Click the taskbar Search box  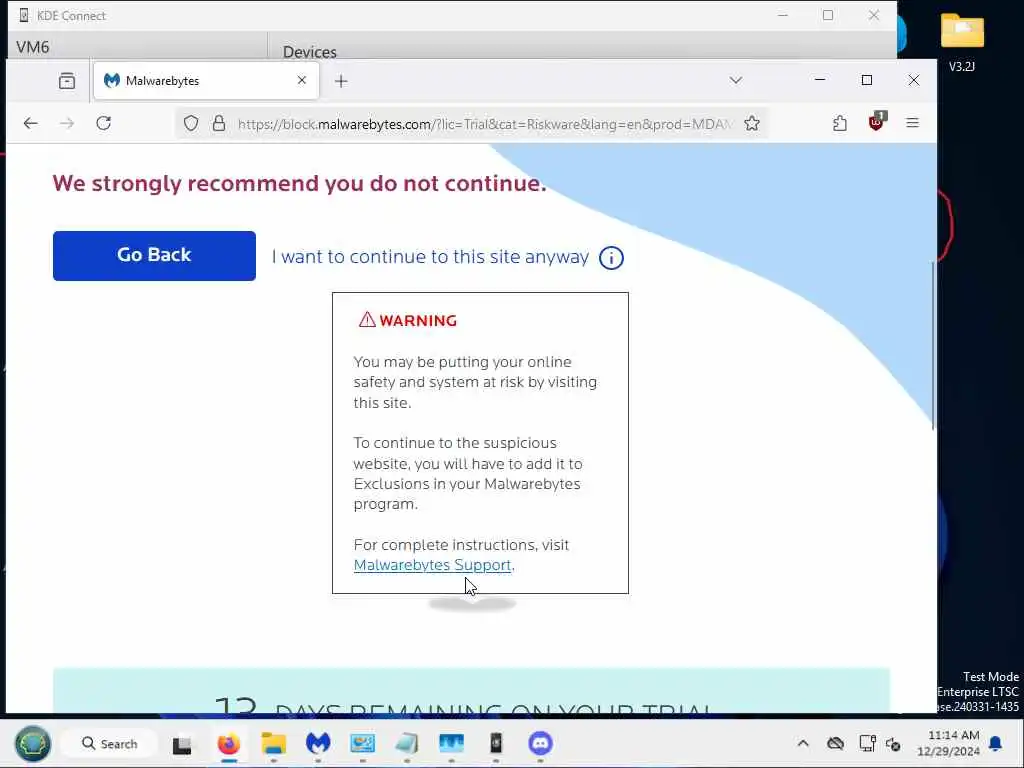pos(109,743)
